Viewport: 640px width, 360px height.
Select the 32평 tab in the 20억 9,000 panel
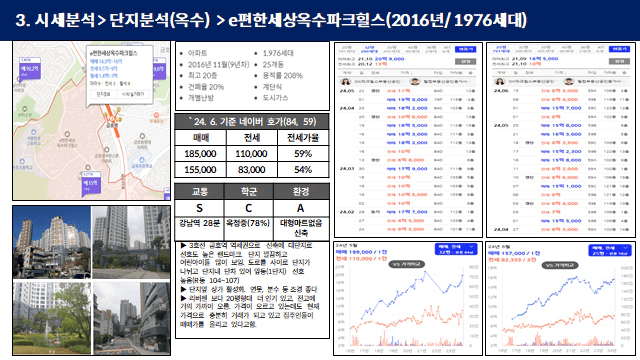pos(369,49)
